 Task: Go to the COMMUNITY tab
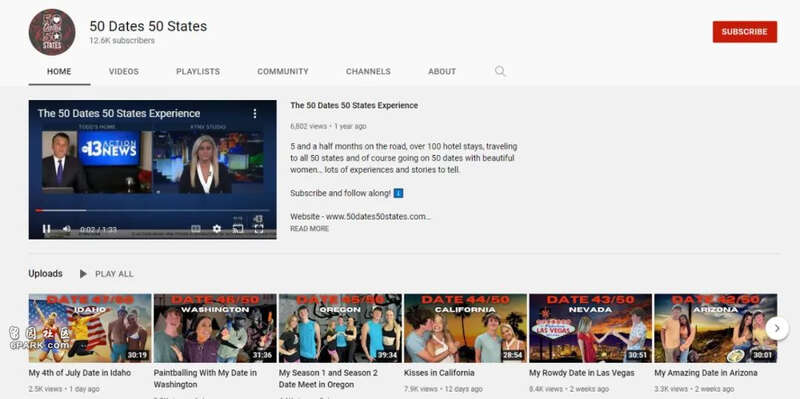(x=283, y=71)
